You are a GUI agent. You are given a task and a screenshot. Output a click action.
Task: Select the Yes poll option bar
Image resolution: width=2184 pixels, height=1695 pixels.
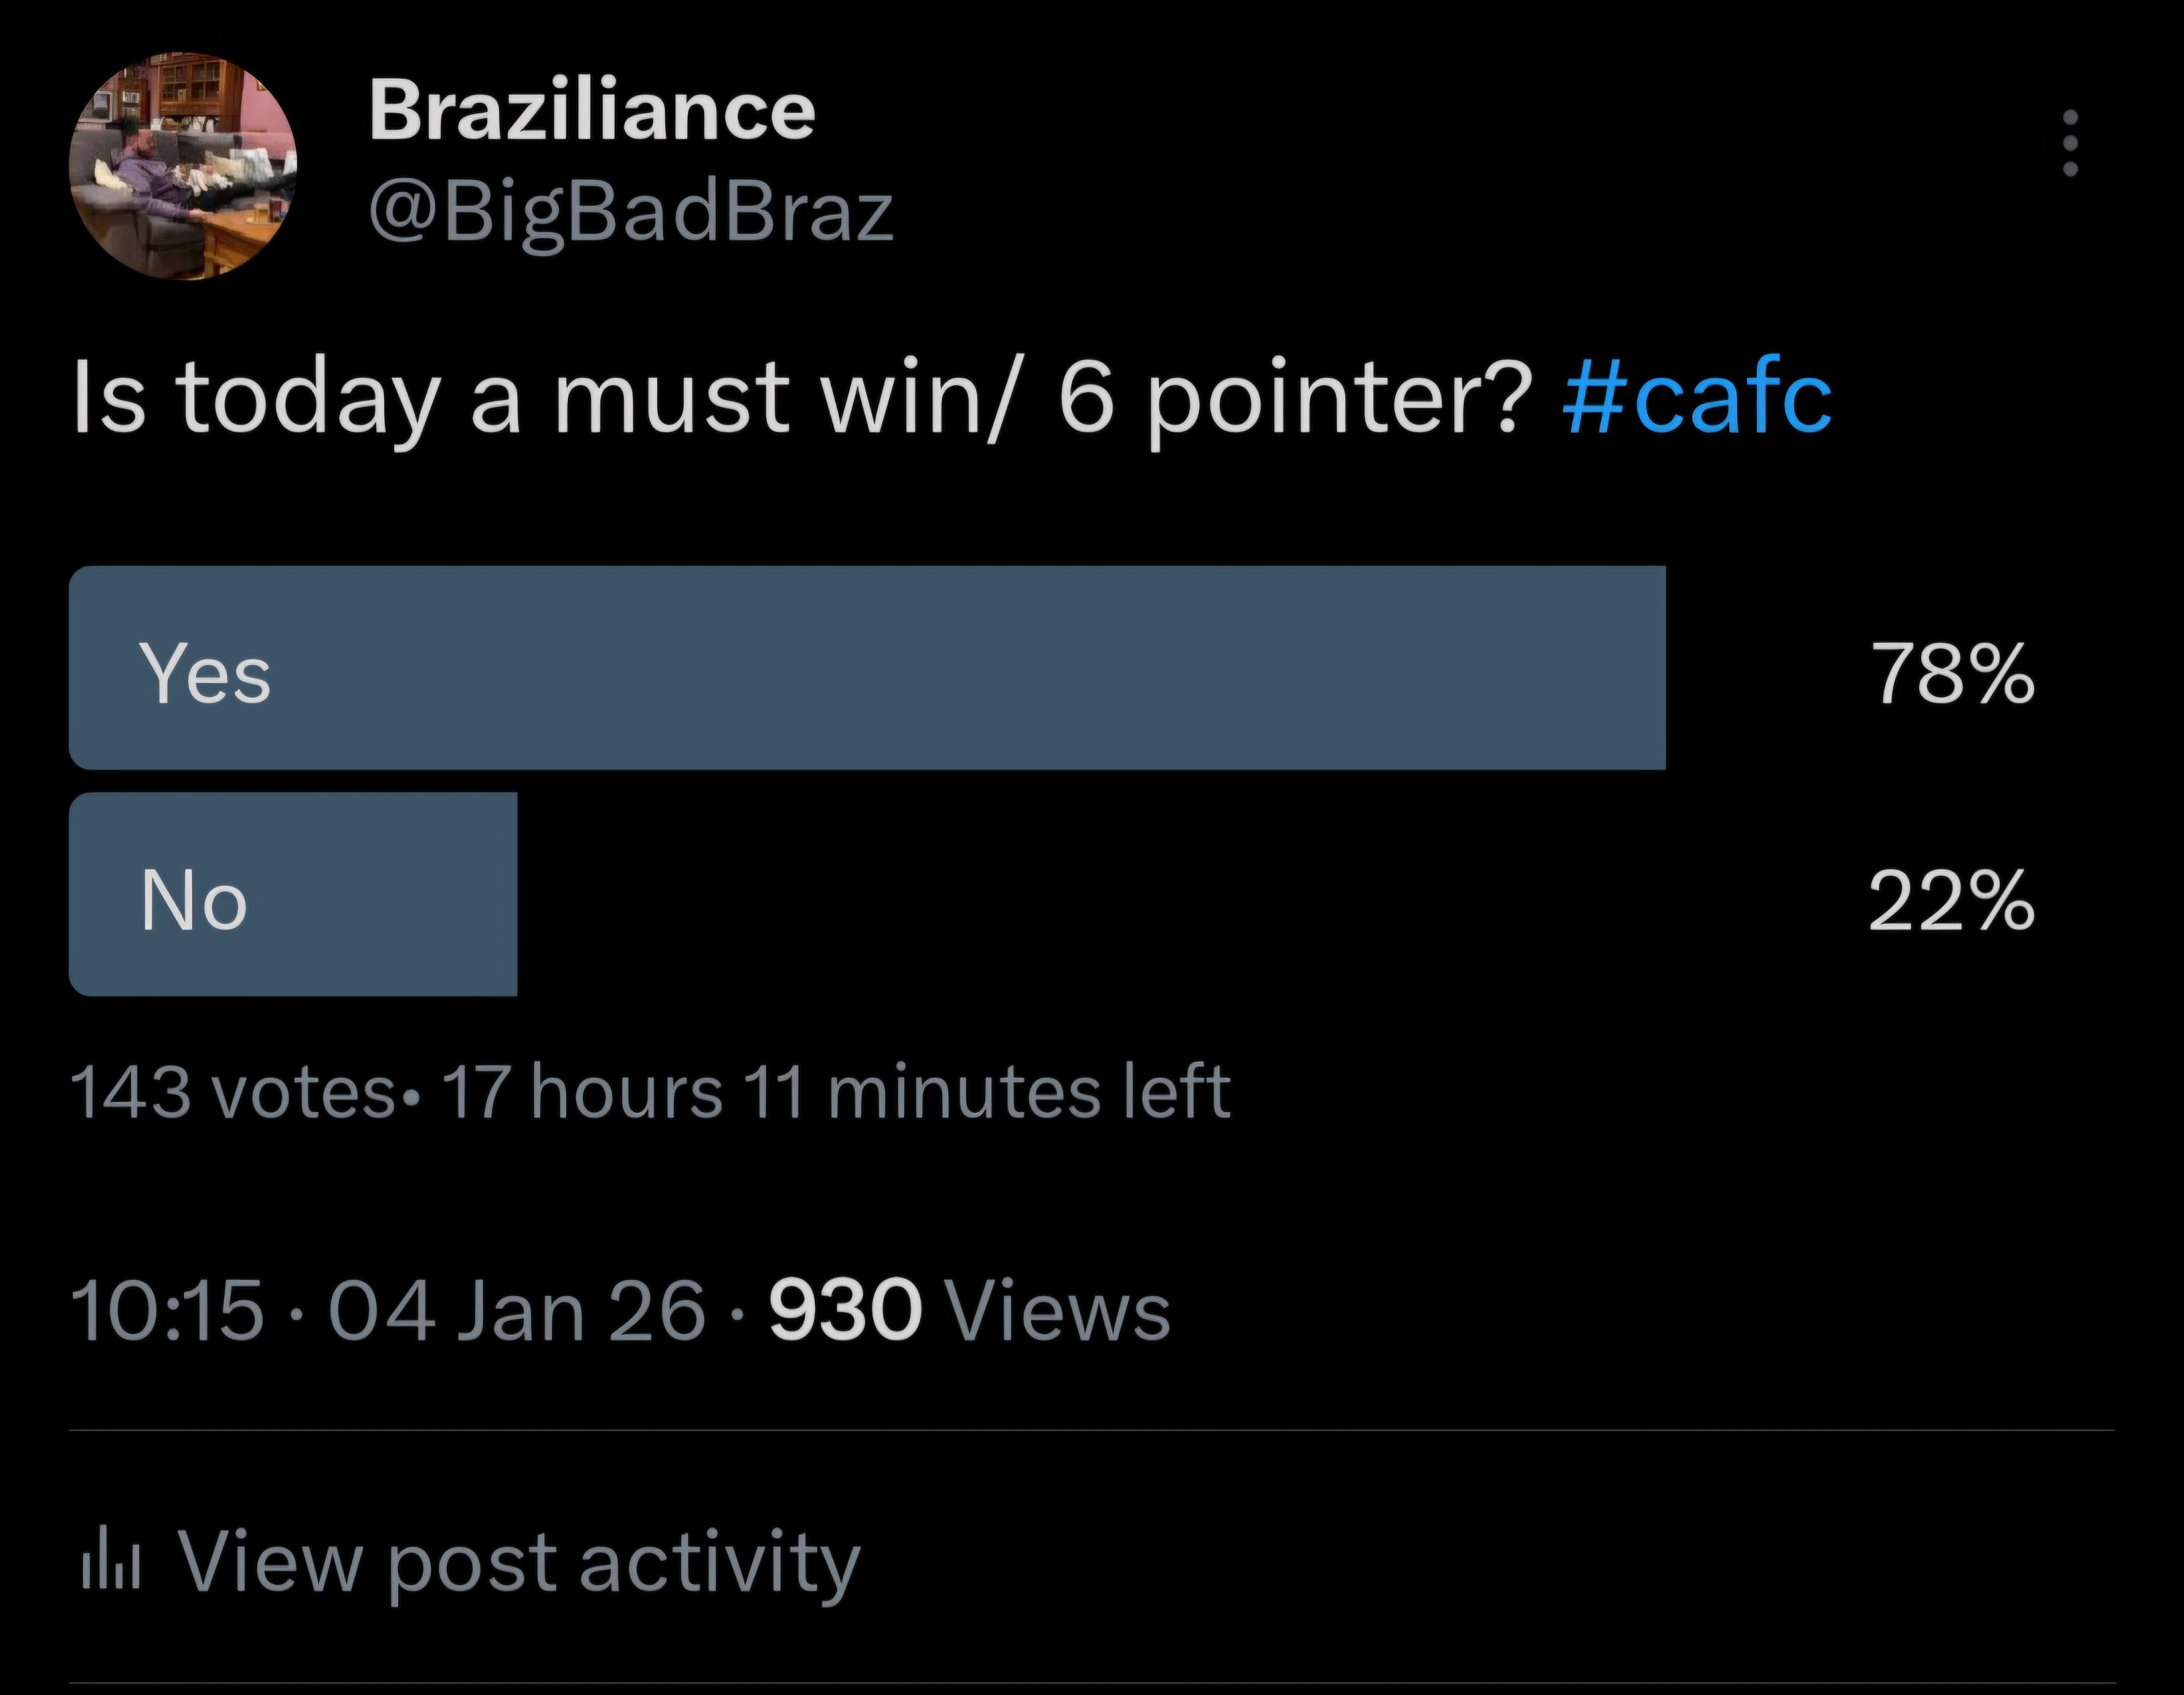[867, 668]
